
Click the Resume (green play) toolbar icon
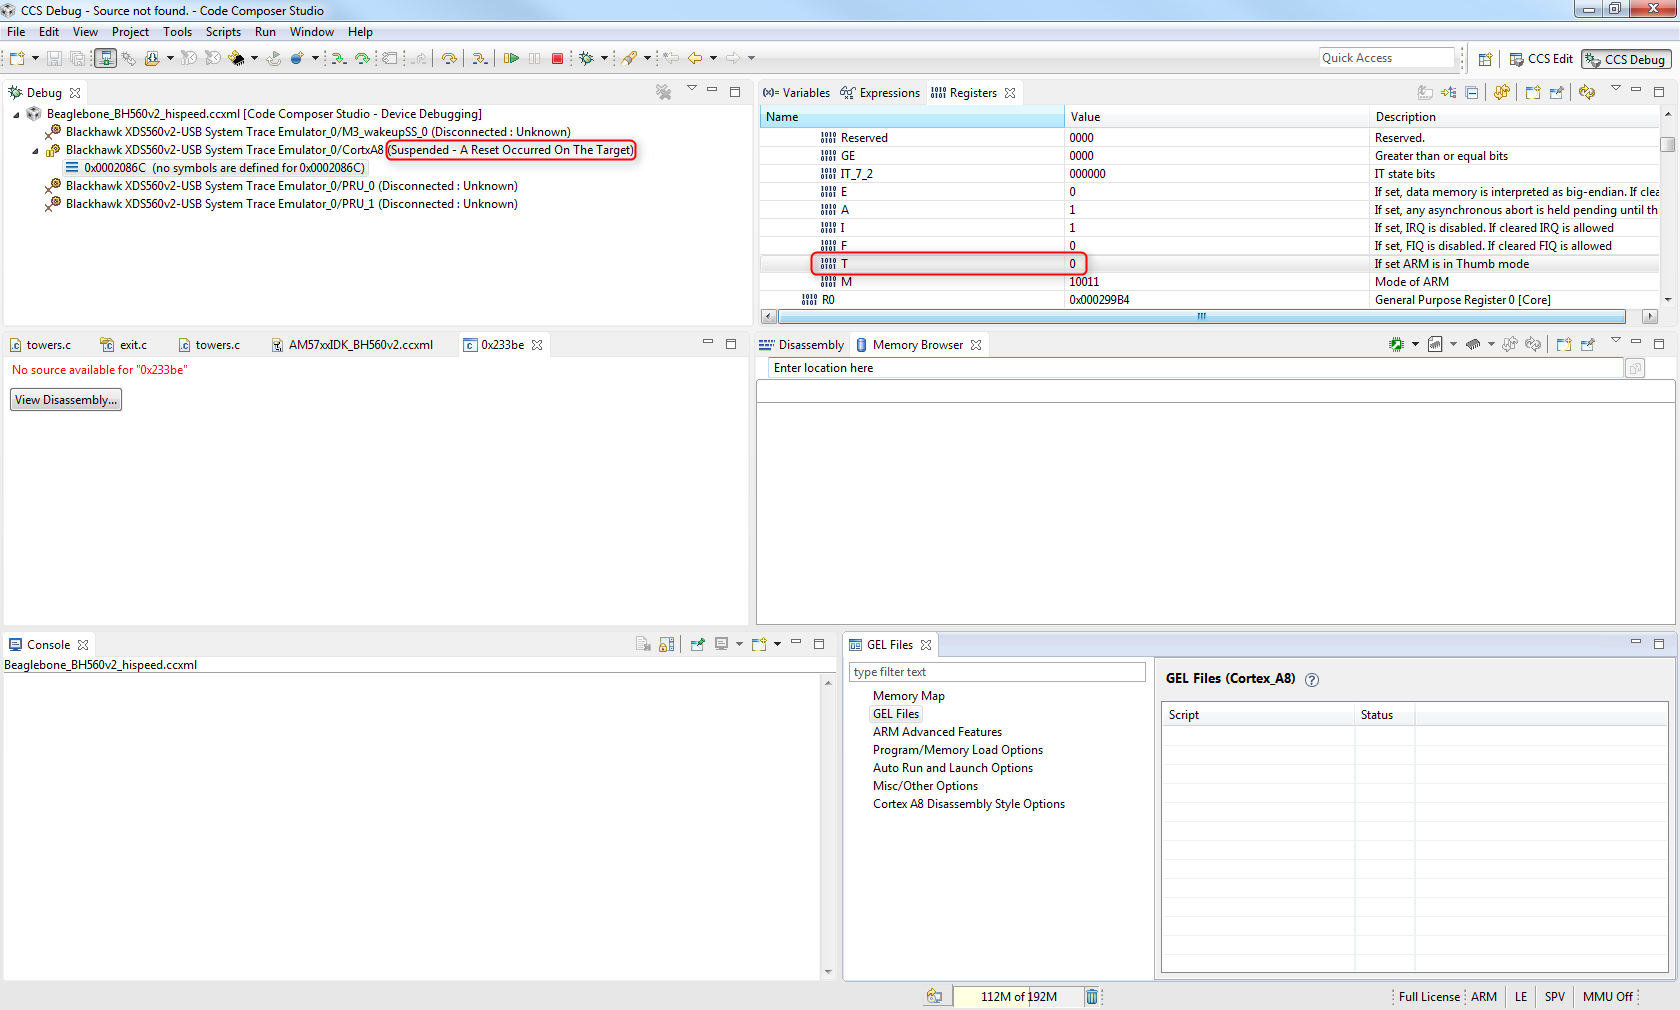pos(511,59)
